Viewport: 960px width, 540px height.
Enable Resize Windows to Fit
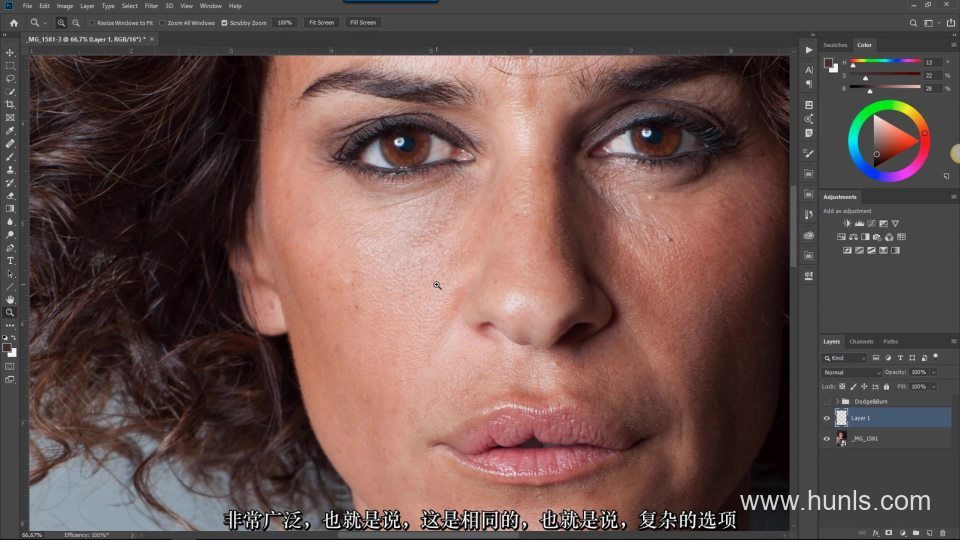(92, 23)
